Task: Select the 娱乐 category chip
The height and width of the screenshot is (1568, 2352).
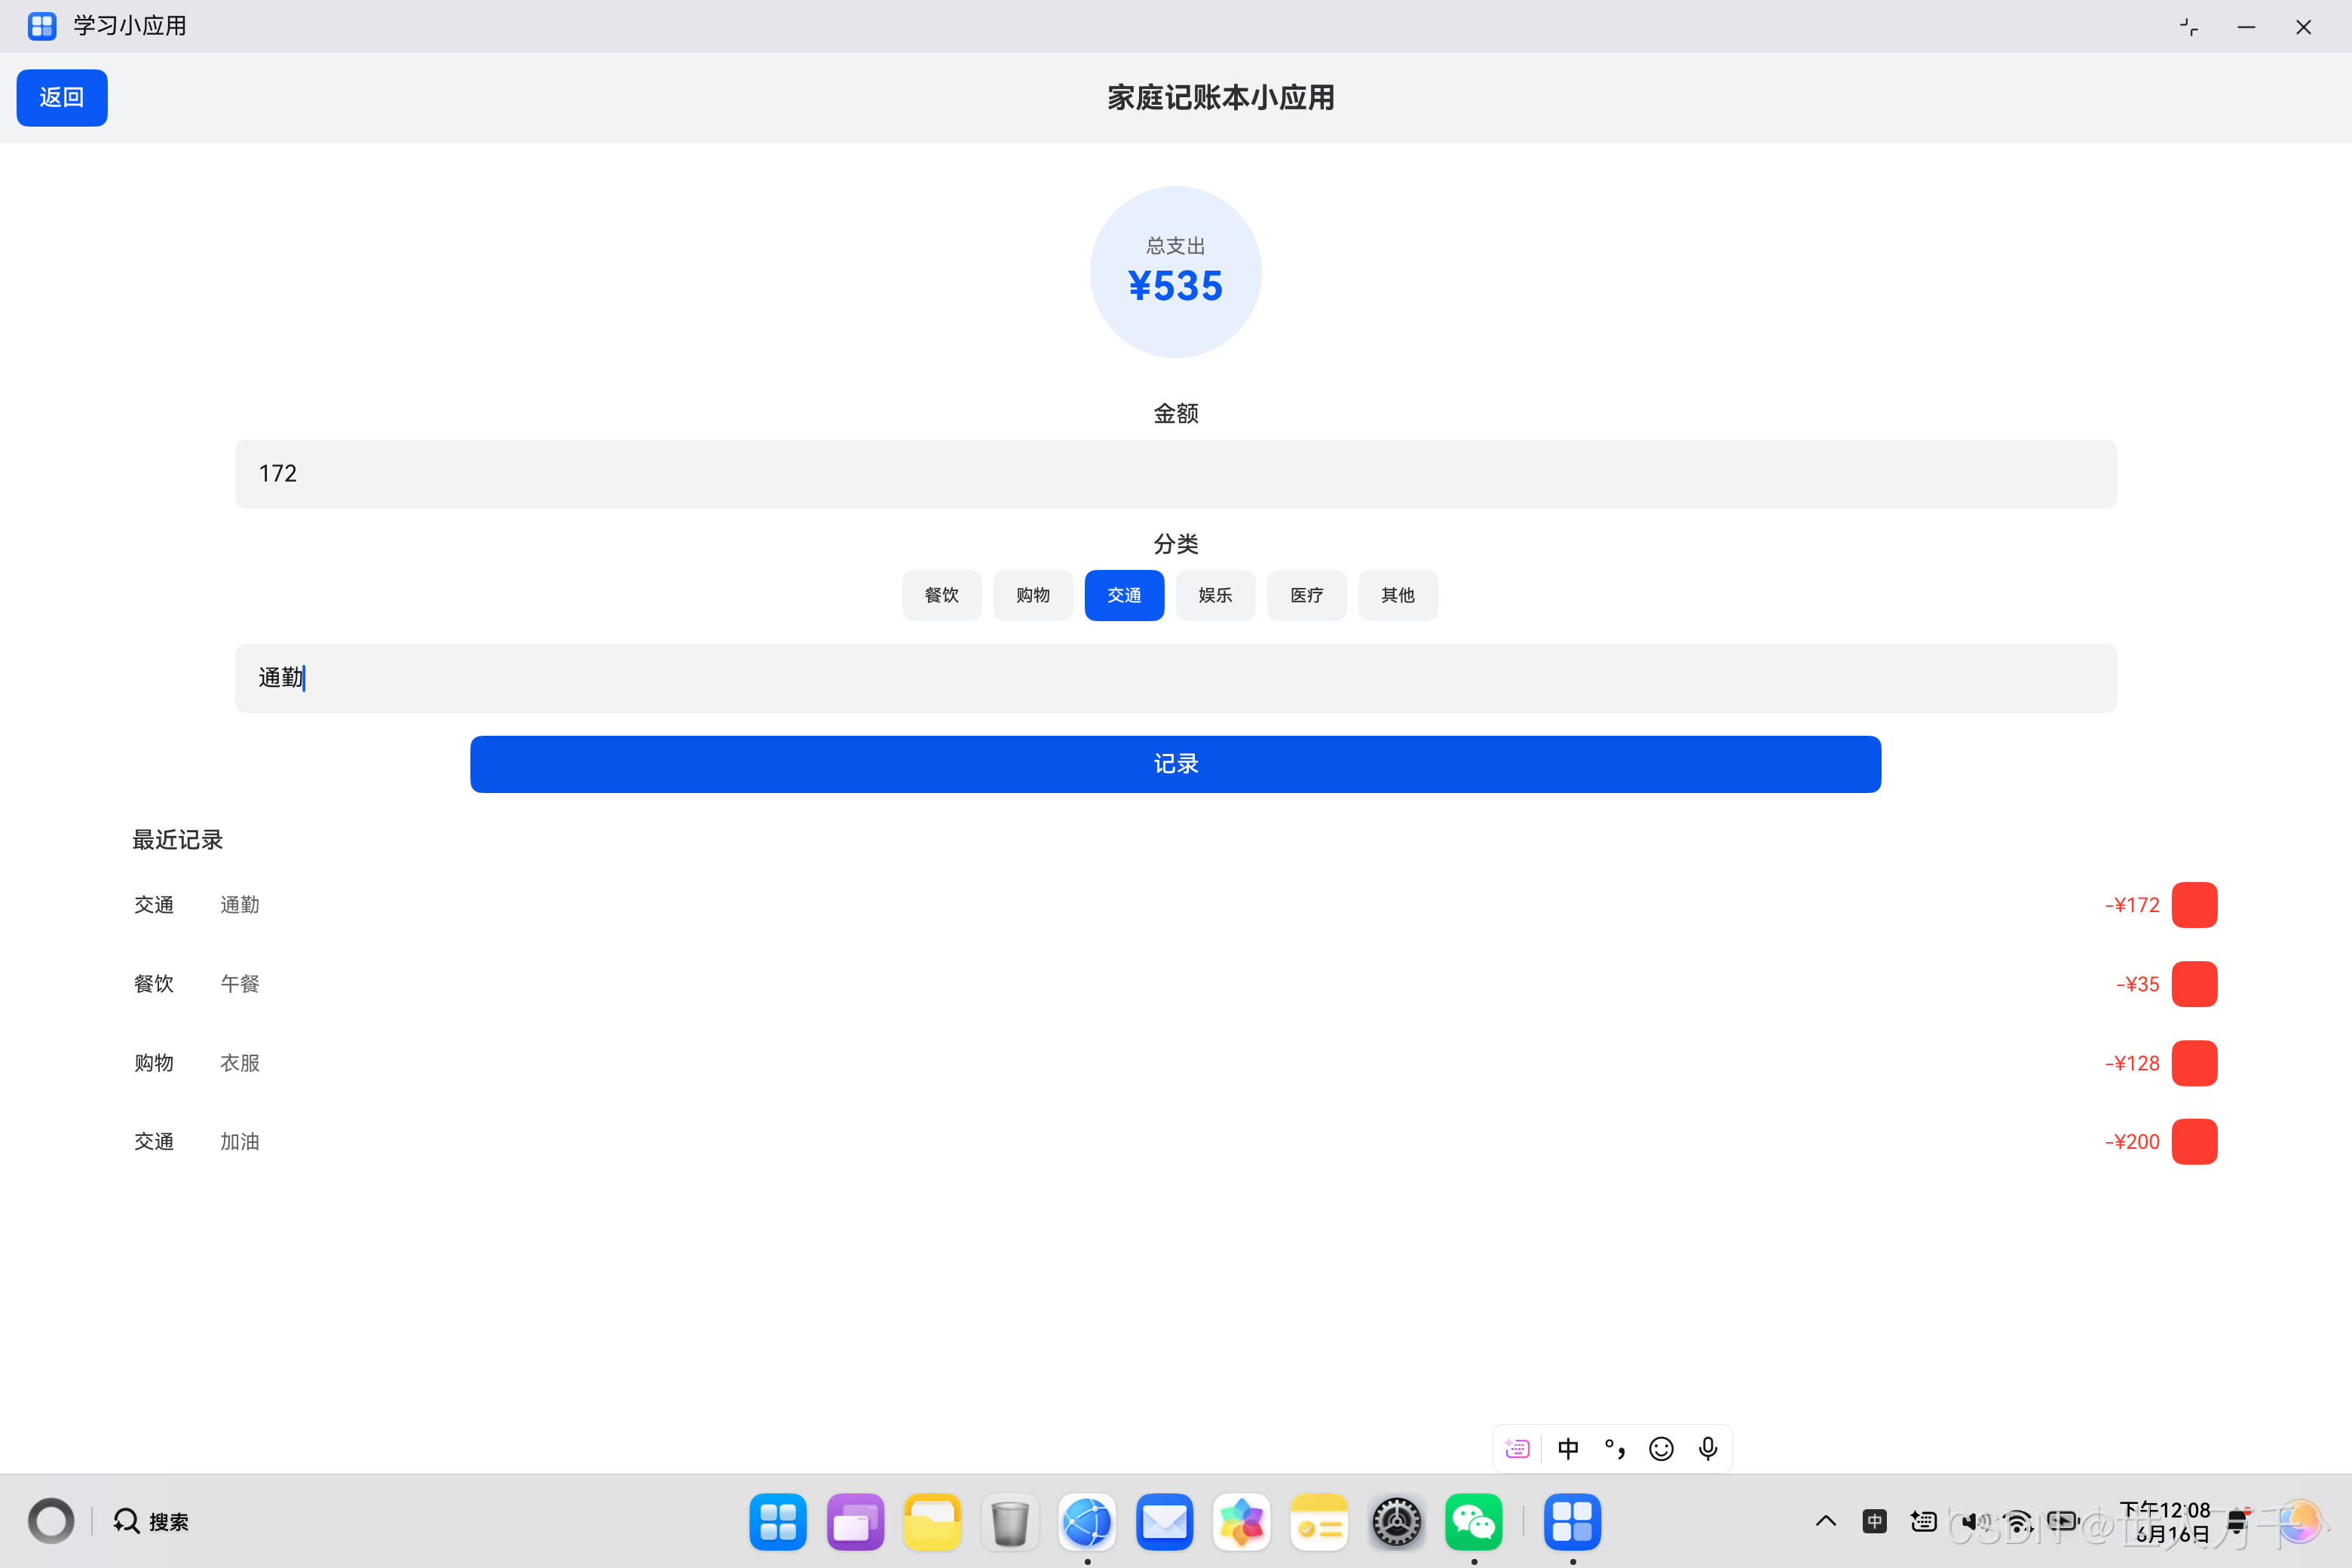Action: [1215, 596]
